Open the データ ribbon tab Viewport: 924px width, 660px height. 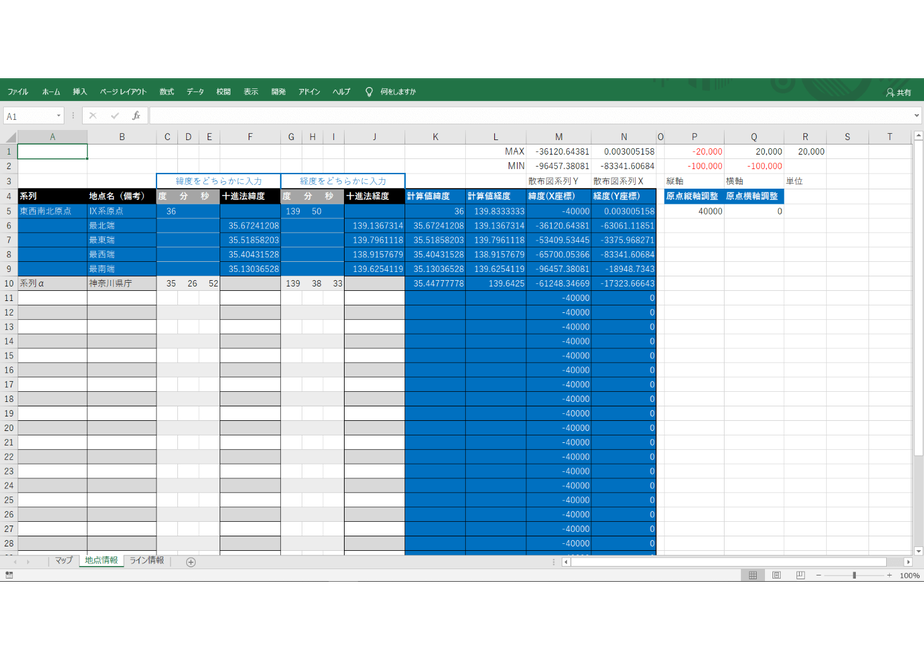click(196, 92)
